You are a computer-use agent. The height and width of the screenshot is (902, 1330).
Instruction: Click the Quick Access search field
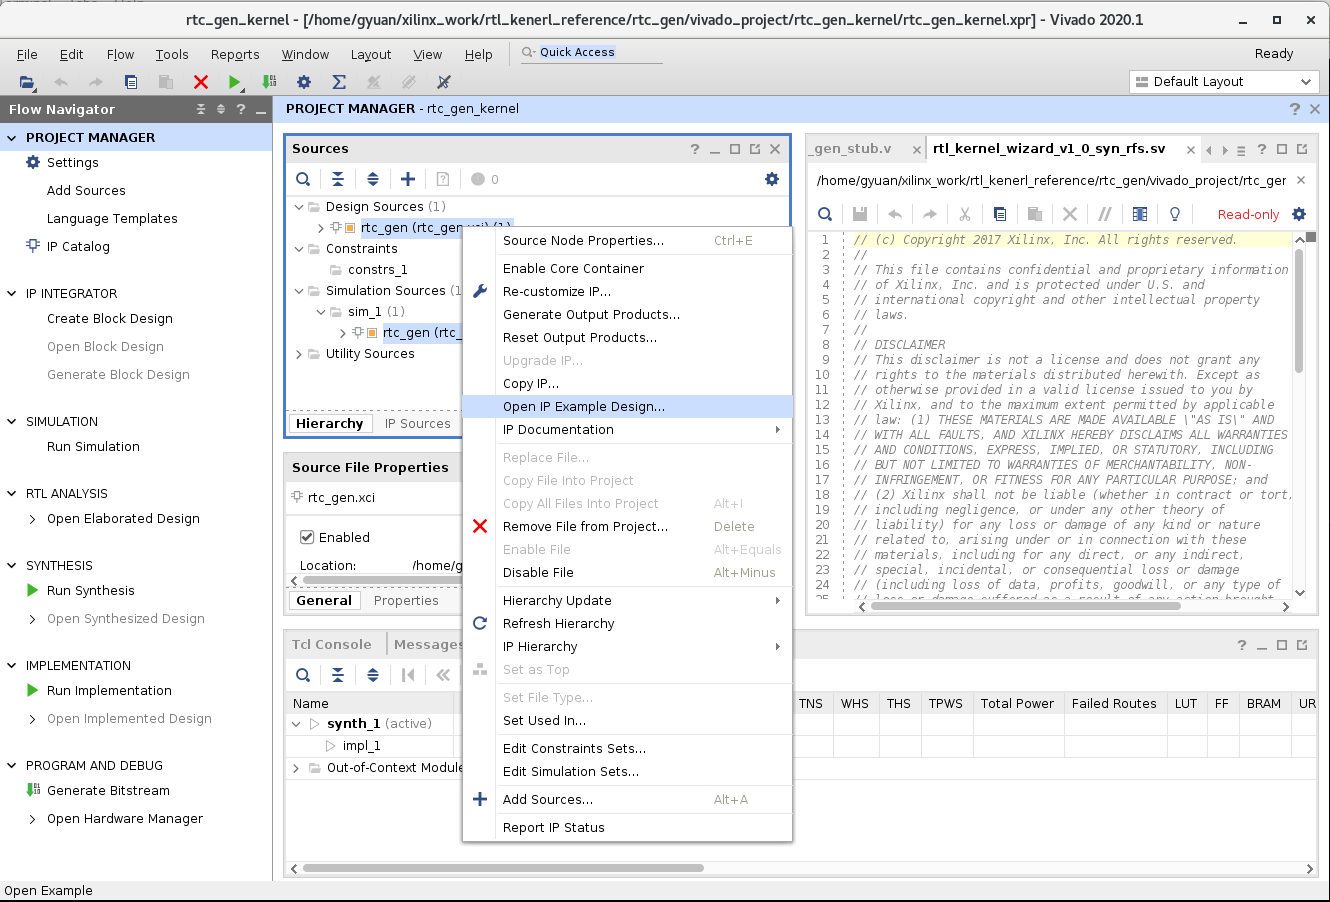[x=592, y=53]
